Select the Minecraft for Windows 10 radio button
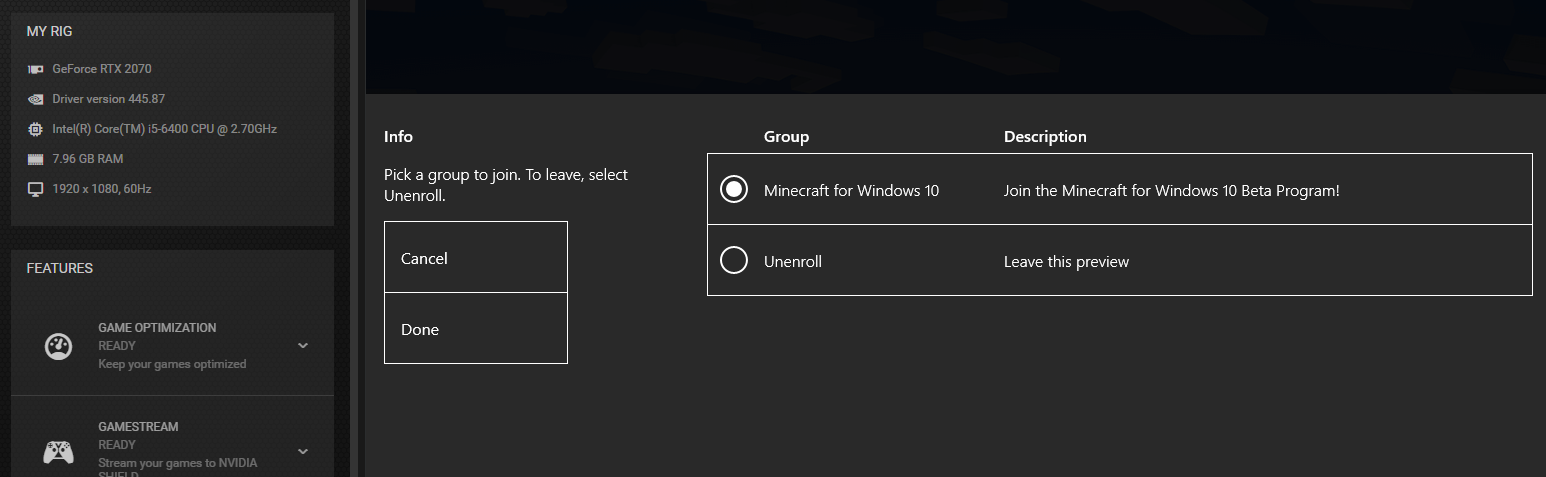Image resolution: width=1546 pixels, height=477 pixels. point(734,189)
